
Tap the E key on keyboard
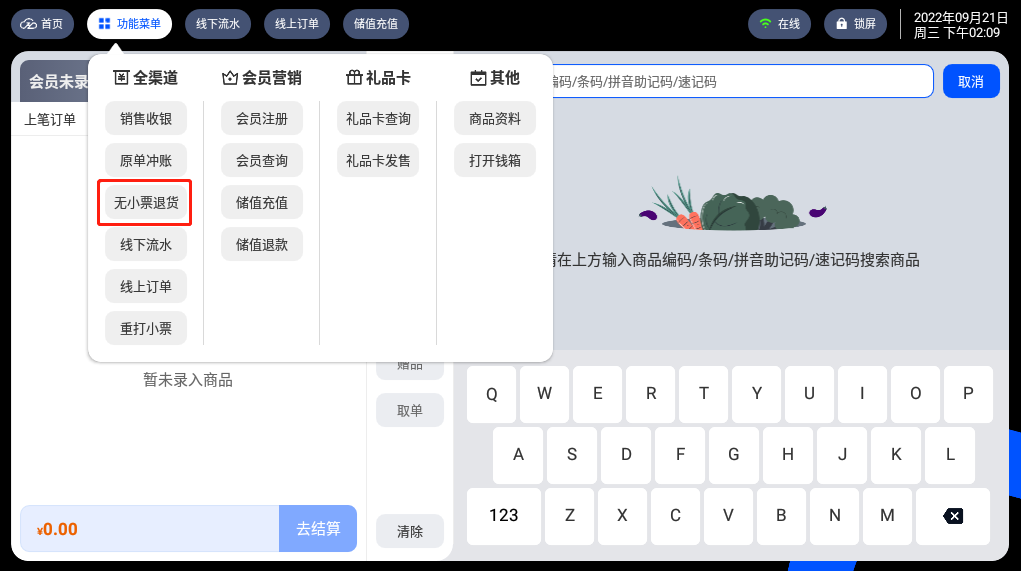point(598,394)
